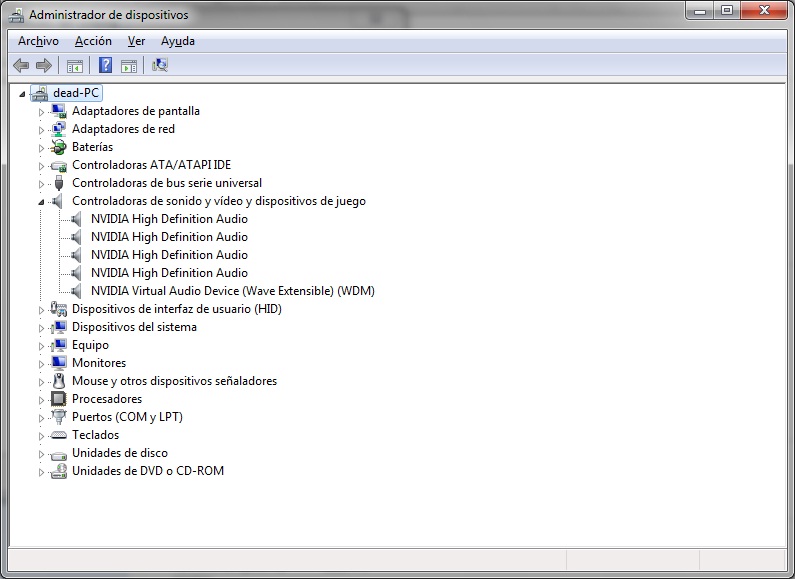Select the Monitores label

click(x=99, y=363)
